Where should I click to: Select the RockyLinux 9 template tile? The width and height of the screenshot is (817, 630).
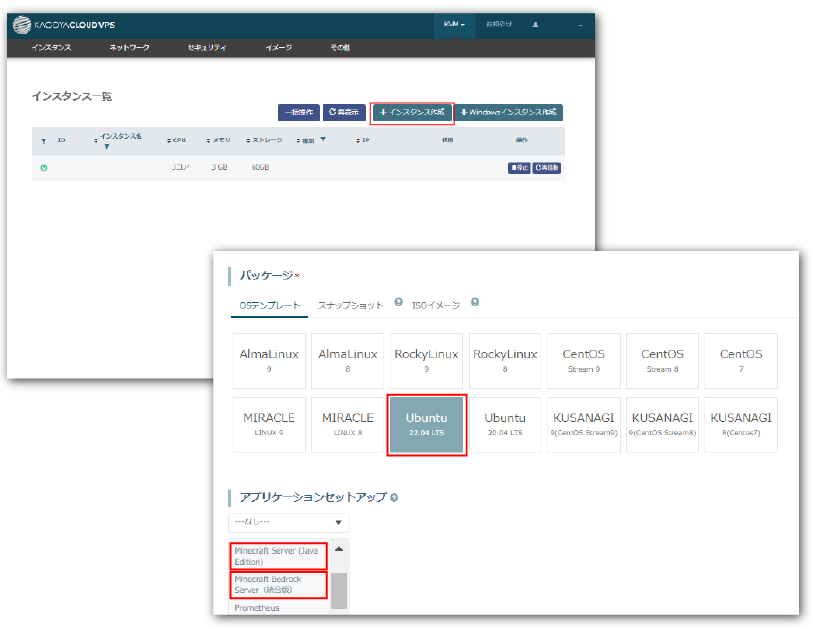(427, 360)
